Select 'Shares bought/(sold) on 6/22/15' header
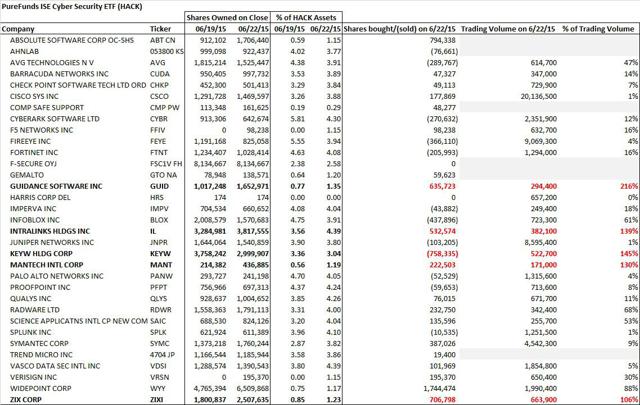Screen dimensions: 640x405 (x=400, y=29)
